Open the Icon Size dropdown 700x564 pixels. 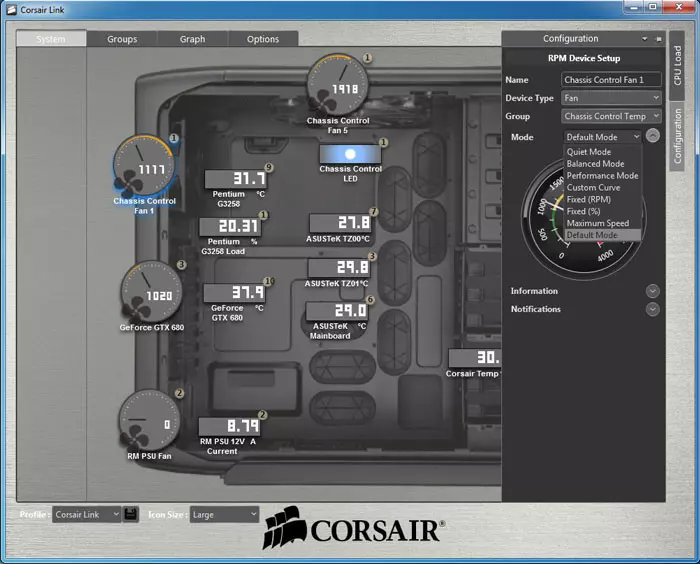click(x=224, y=514)
